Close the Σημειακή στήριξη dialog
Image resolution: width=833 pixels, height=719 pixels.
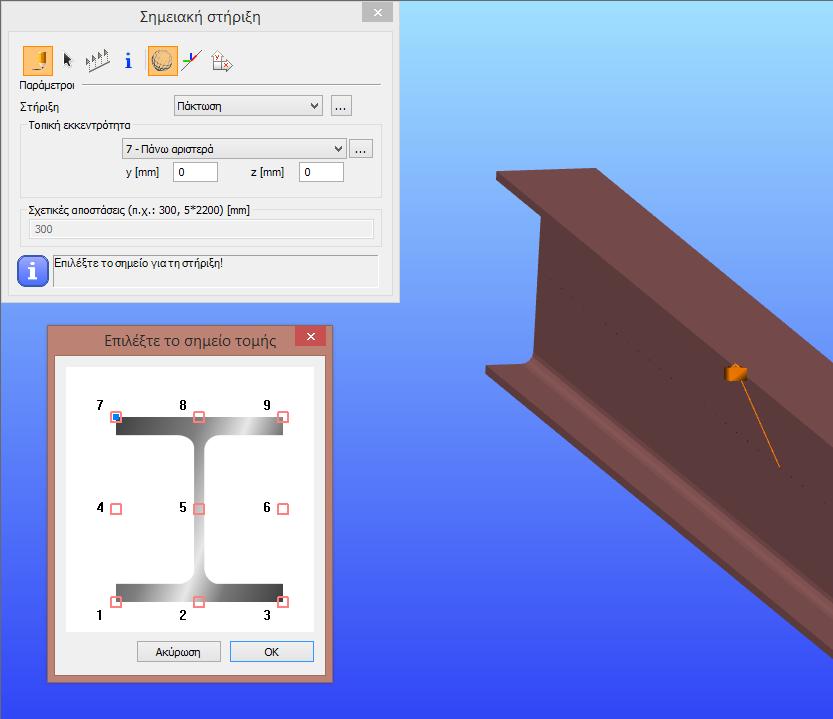coord(378,12)
